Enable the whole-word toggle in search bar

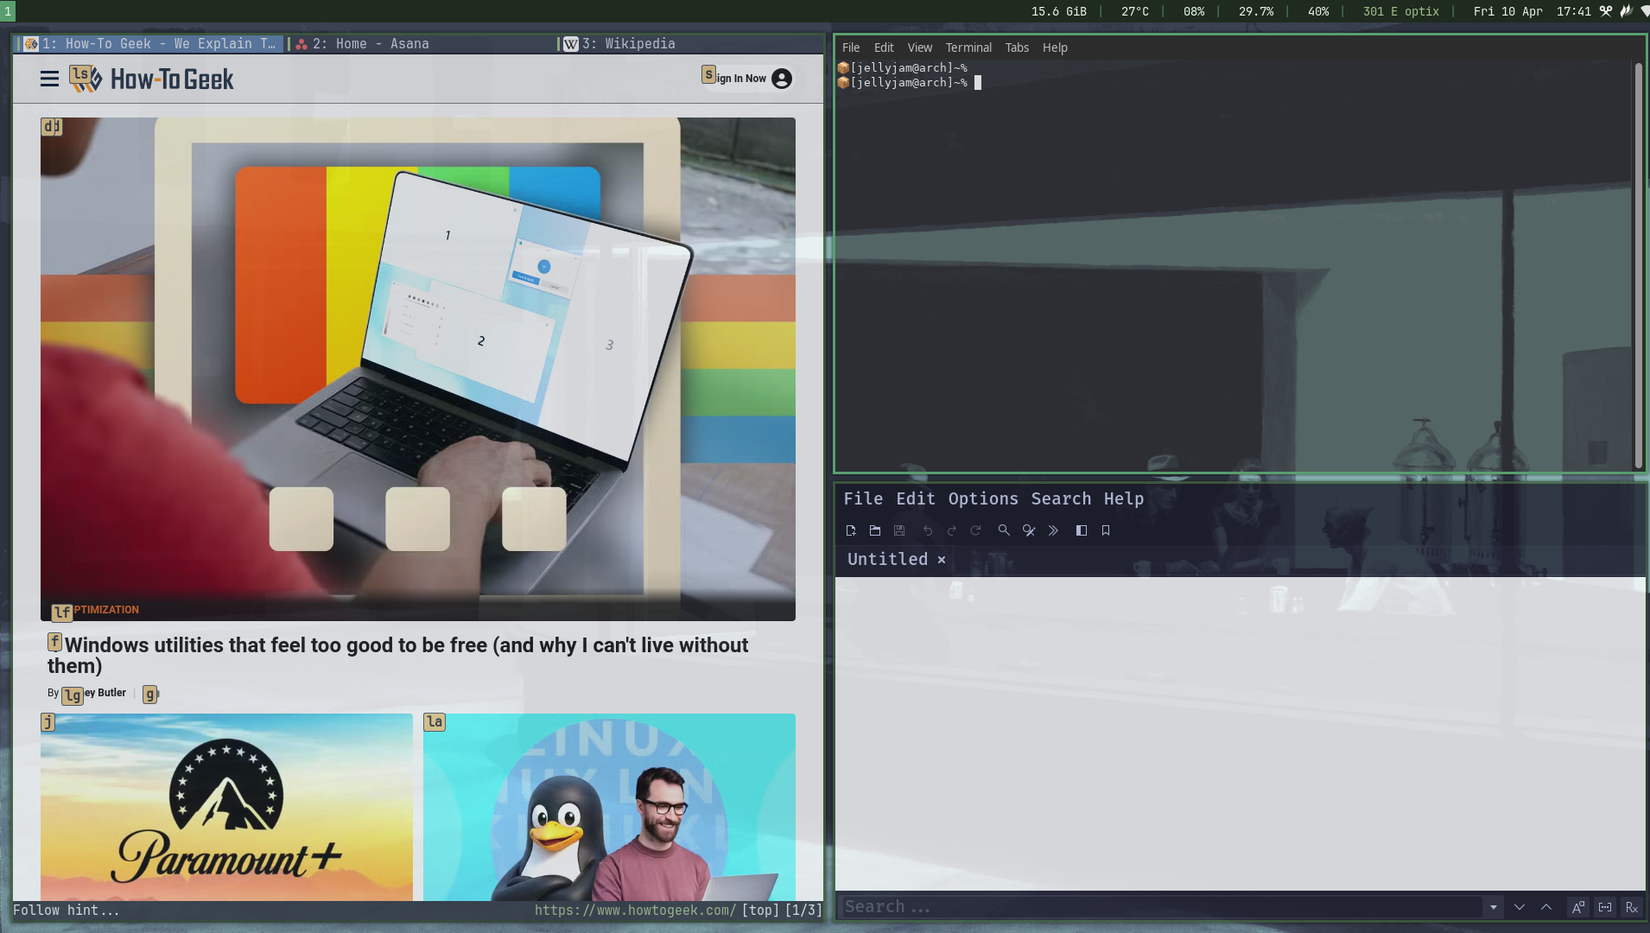pos(1604,906)
